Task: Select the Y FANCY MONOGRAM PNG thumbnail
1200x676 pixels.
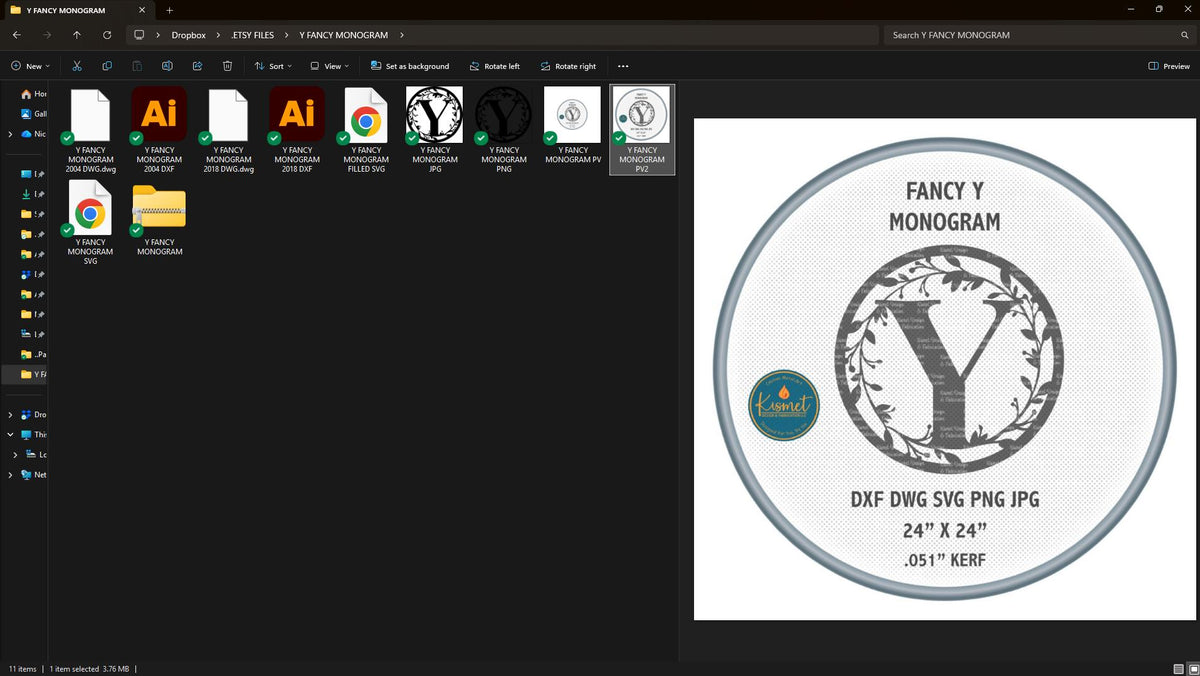Action: click(x=504, y=130)
